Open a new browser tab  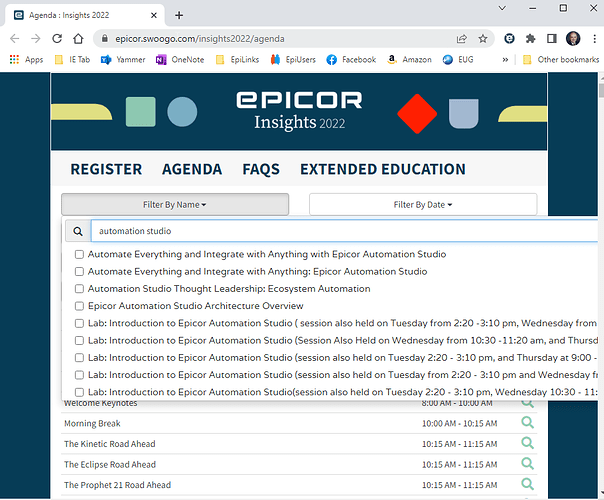[179, 15]
